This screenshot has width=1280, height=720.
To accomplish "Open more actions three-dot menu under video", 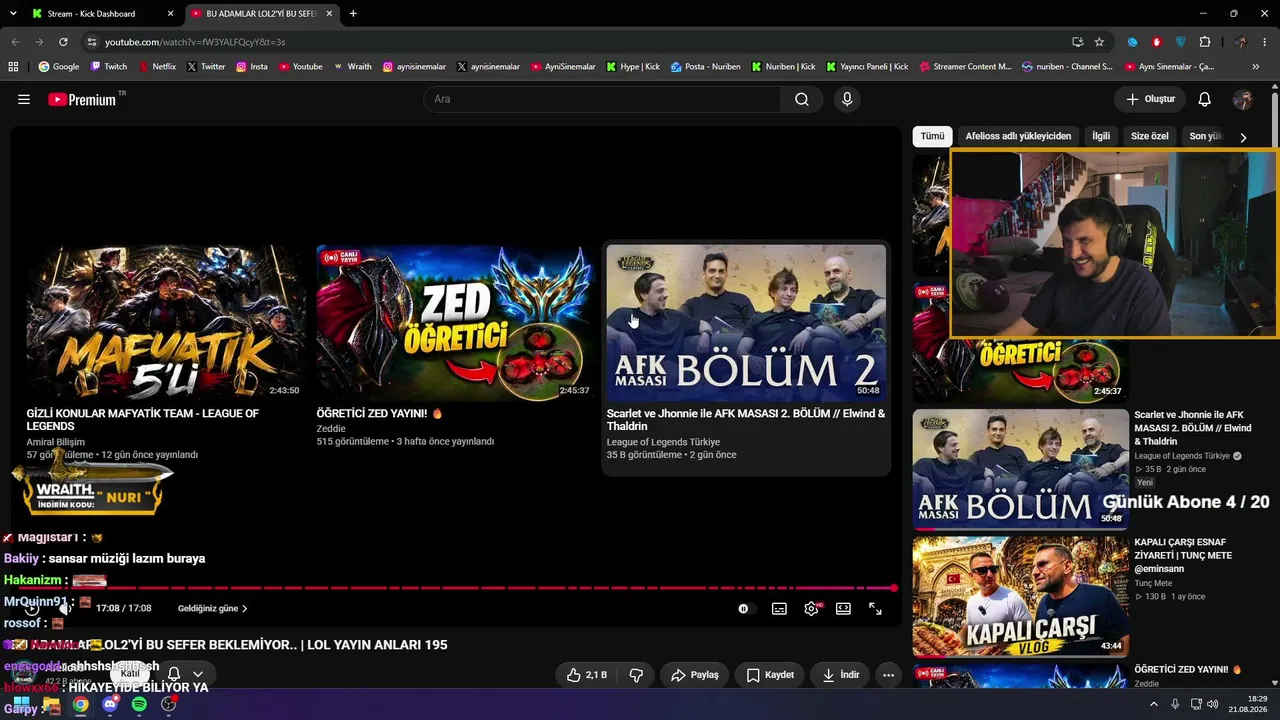I will [x=888, y=675].
